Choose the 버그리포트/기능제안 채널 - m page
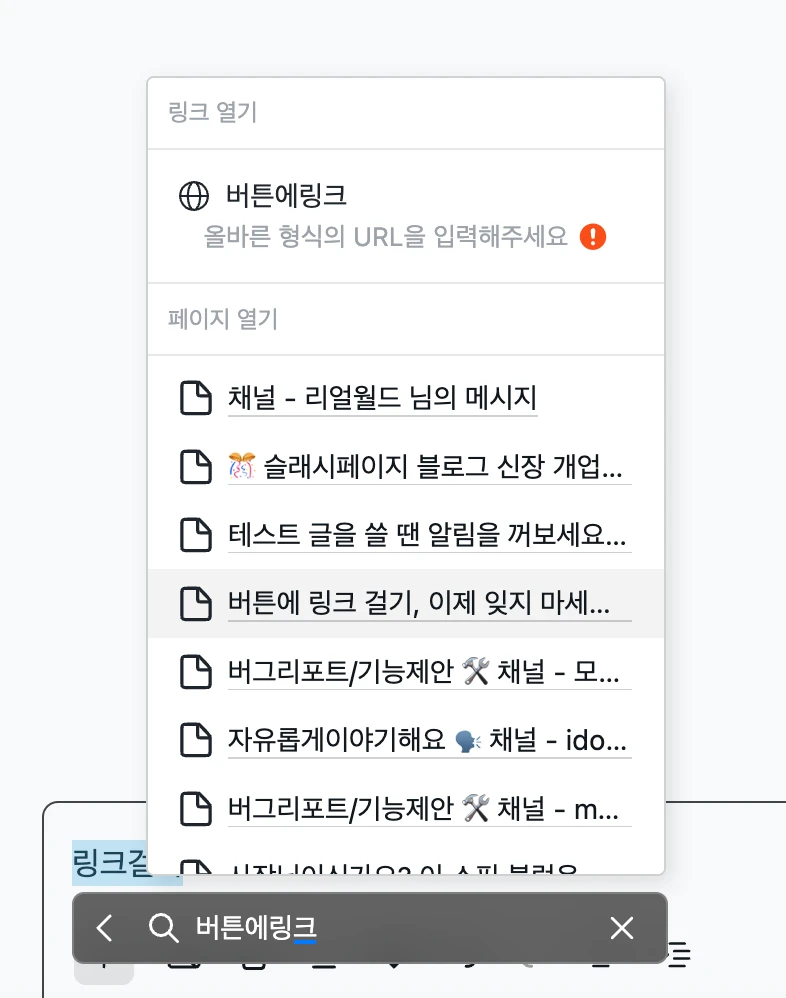Screen dimensions: 786x998 point(429,808)
